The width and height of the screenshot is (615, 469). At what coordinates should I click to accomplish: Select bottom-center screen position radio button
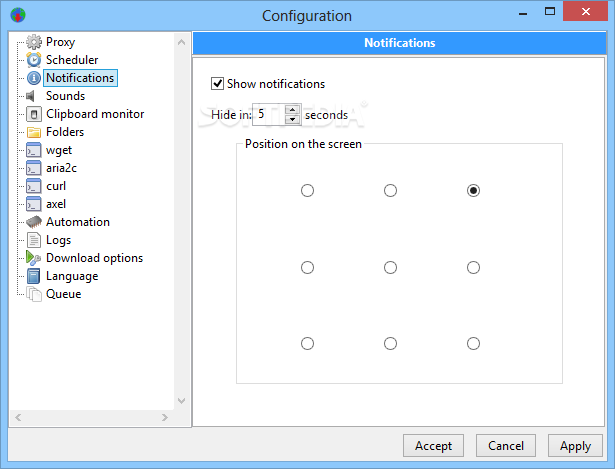(390, 344)
